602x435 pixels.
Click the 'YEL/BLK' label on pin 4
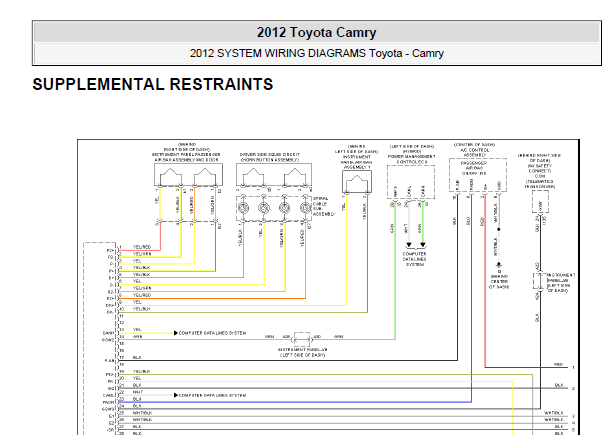(x=142, y=268)
